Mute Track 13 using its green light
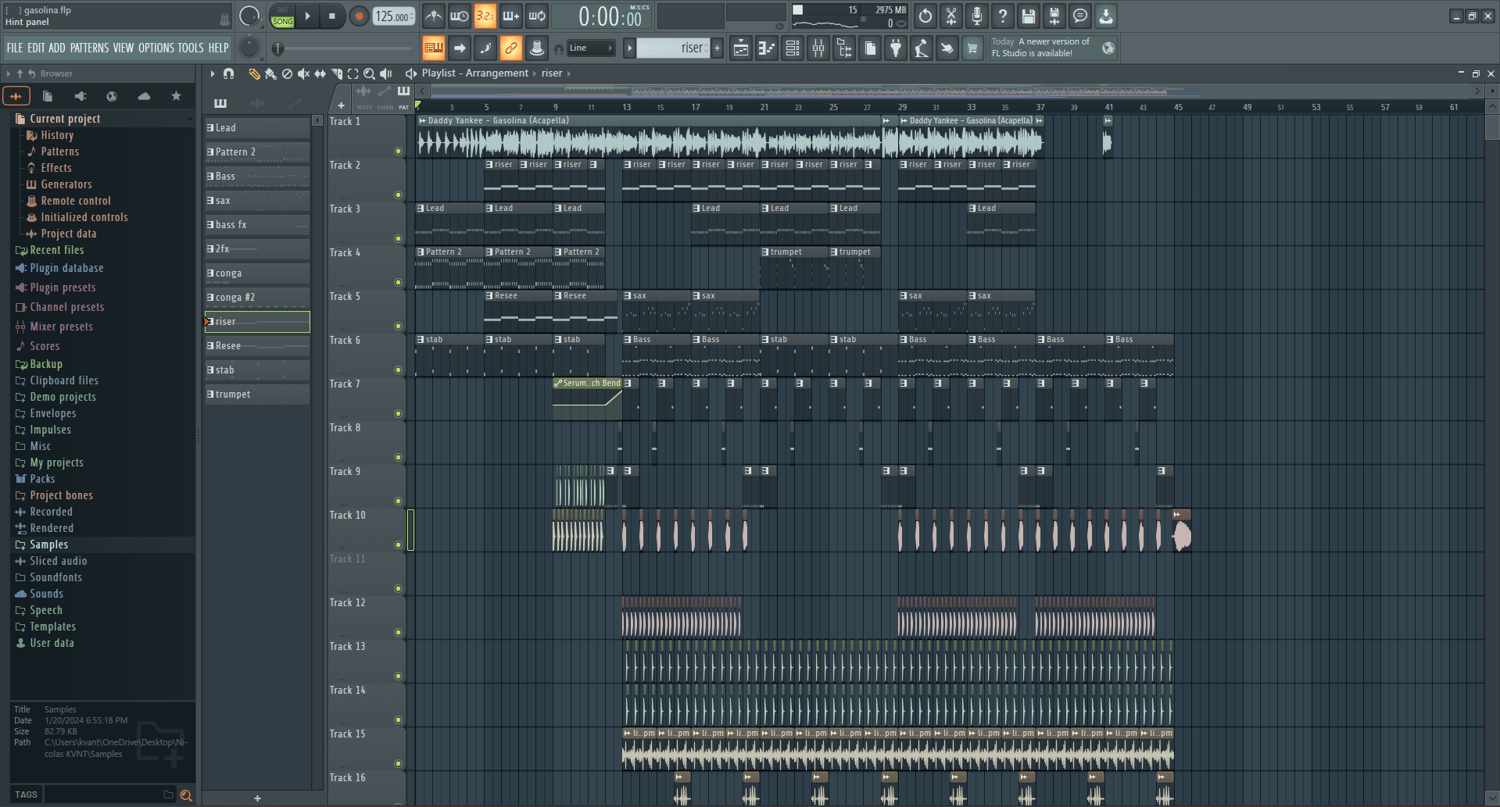This screenshot has width=1500, height=807. [x=398, y=676]
